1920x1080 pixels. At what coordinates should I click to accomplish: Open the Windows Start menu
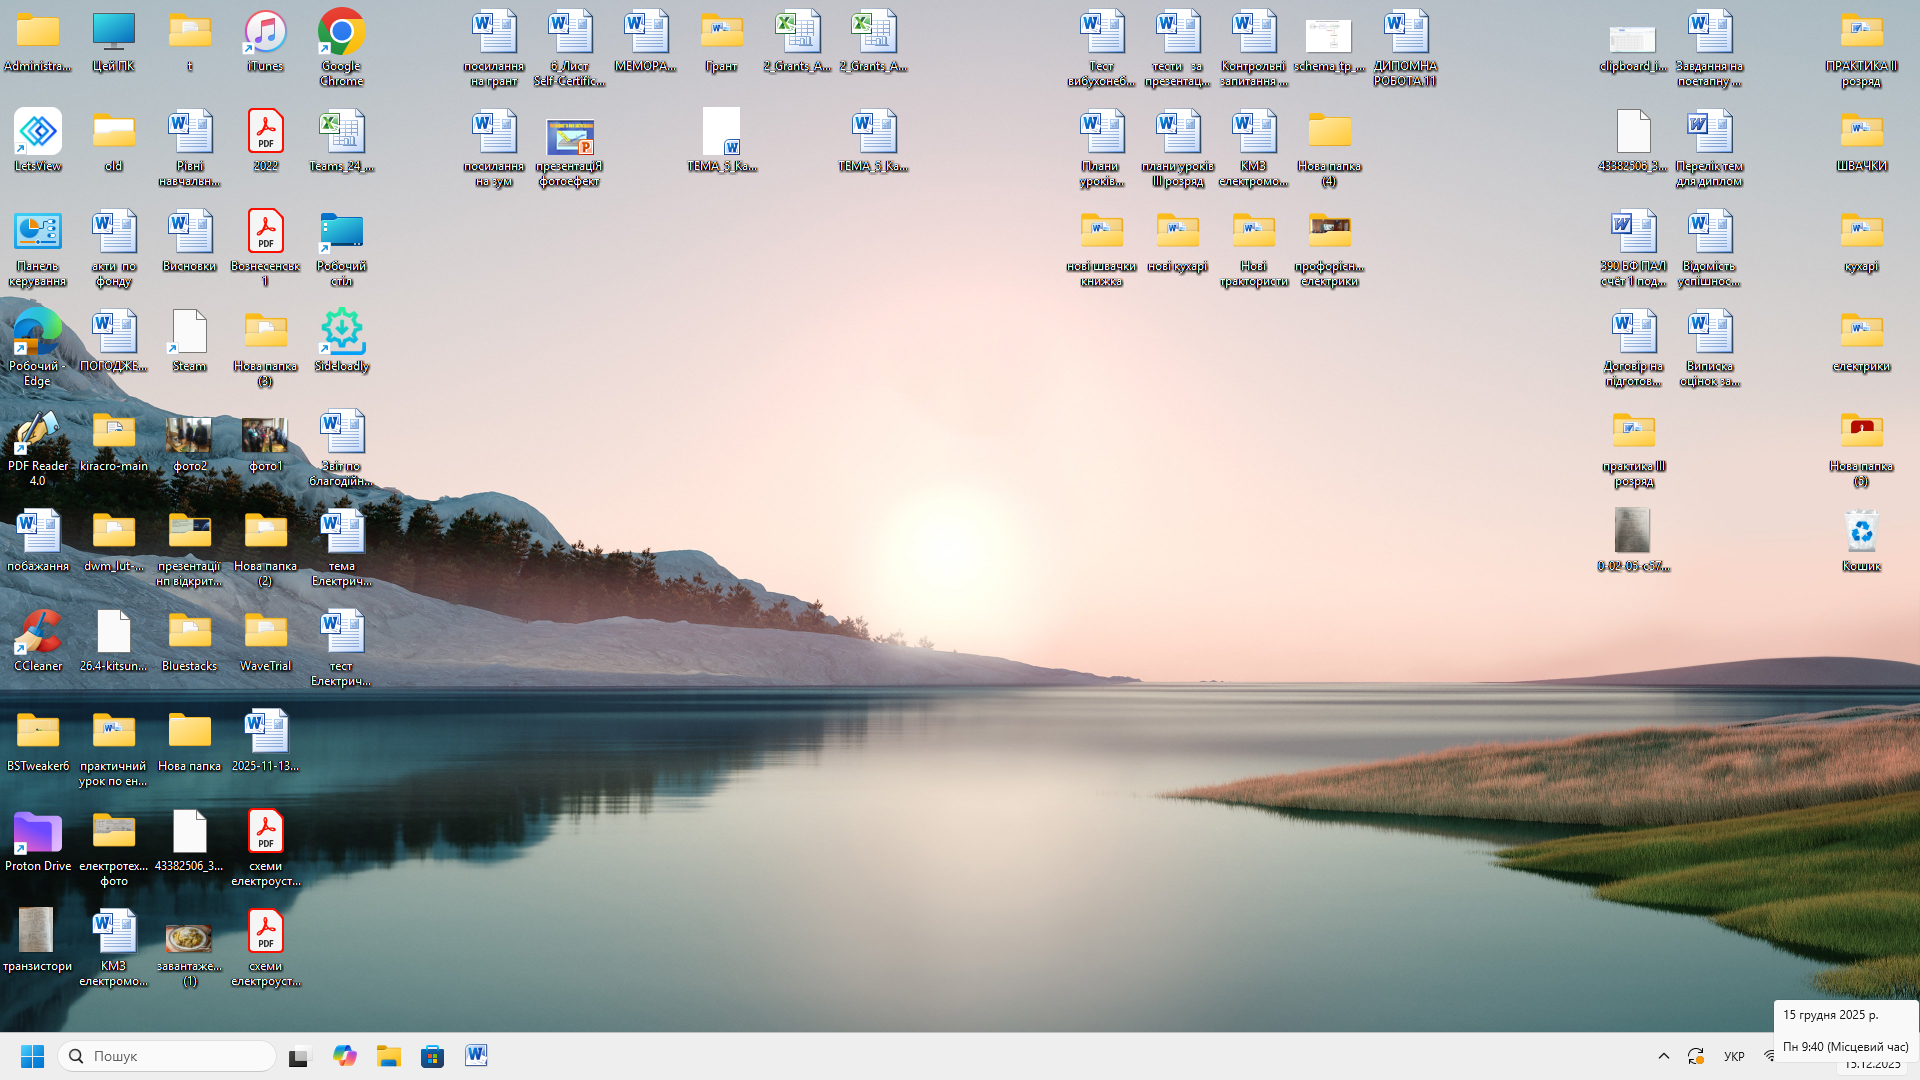[x=32, y=1056]
